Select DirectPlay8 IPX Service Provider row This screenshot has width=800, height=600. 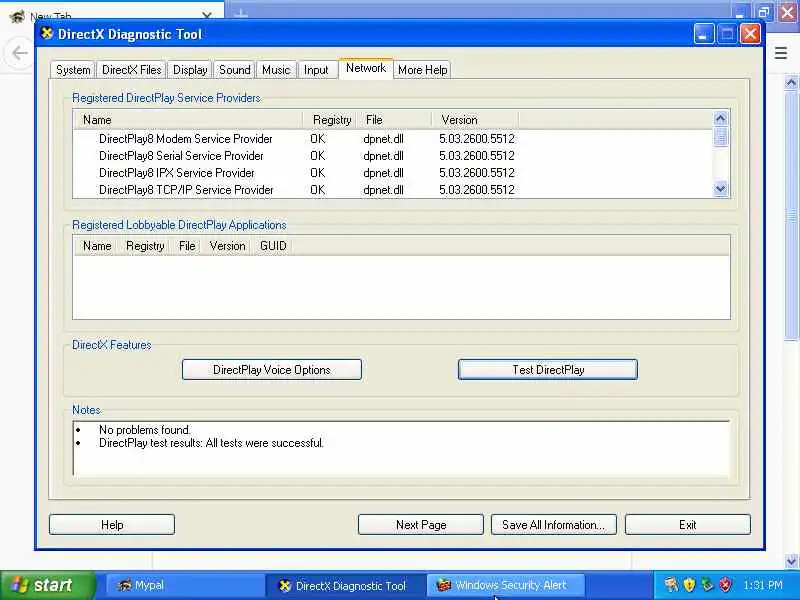(393, 173)
